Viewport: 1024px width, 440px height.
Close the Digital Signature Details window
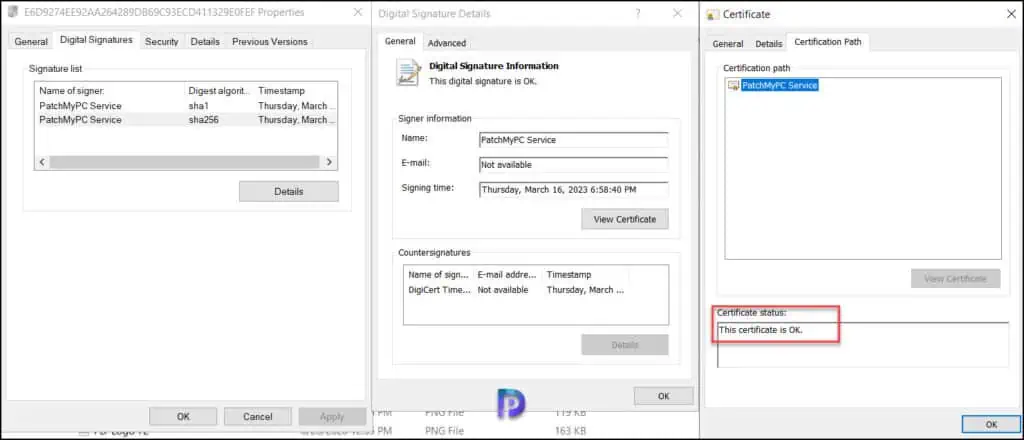pos(677,13)
